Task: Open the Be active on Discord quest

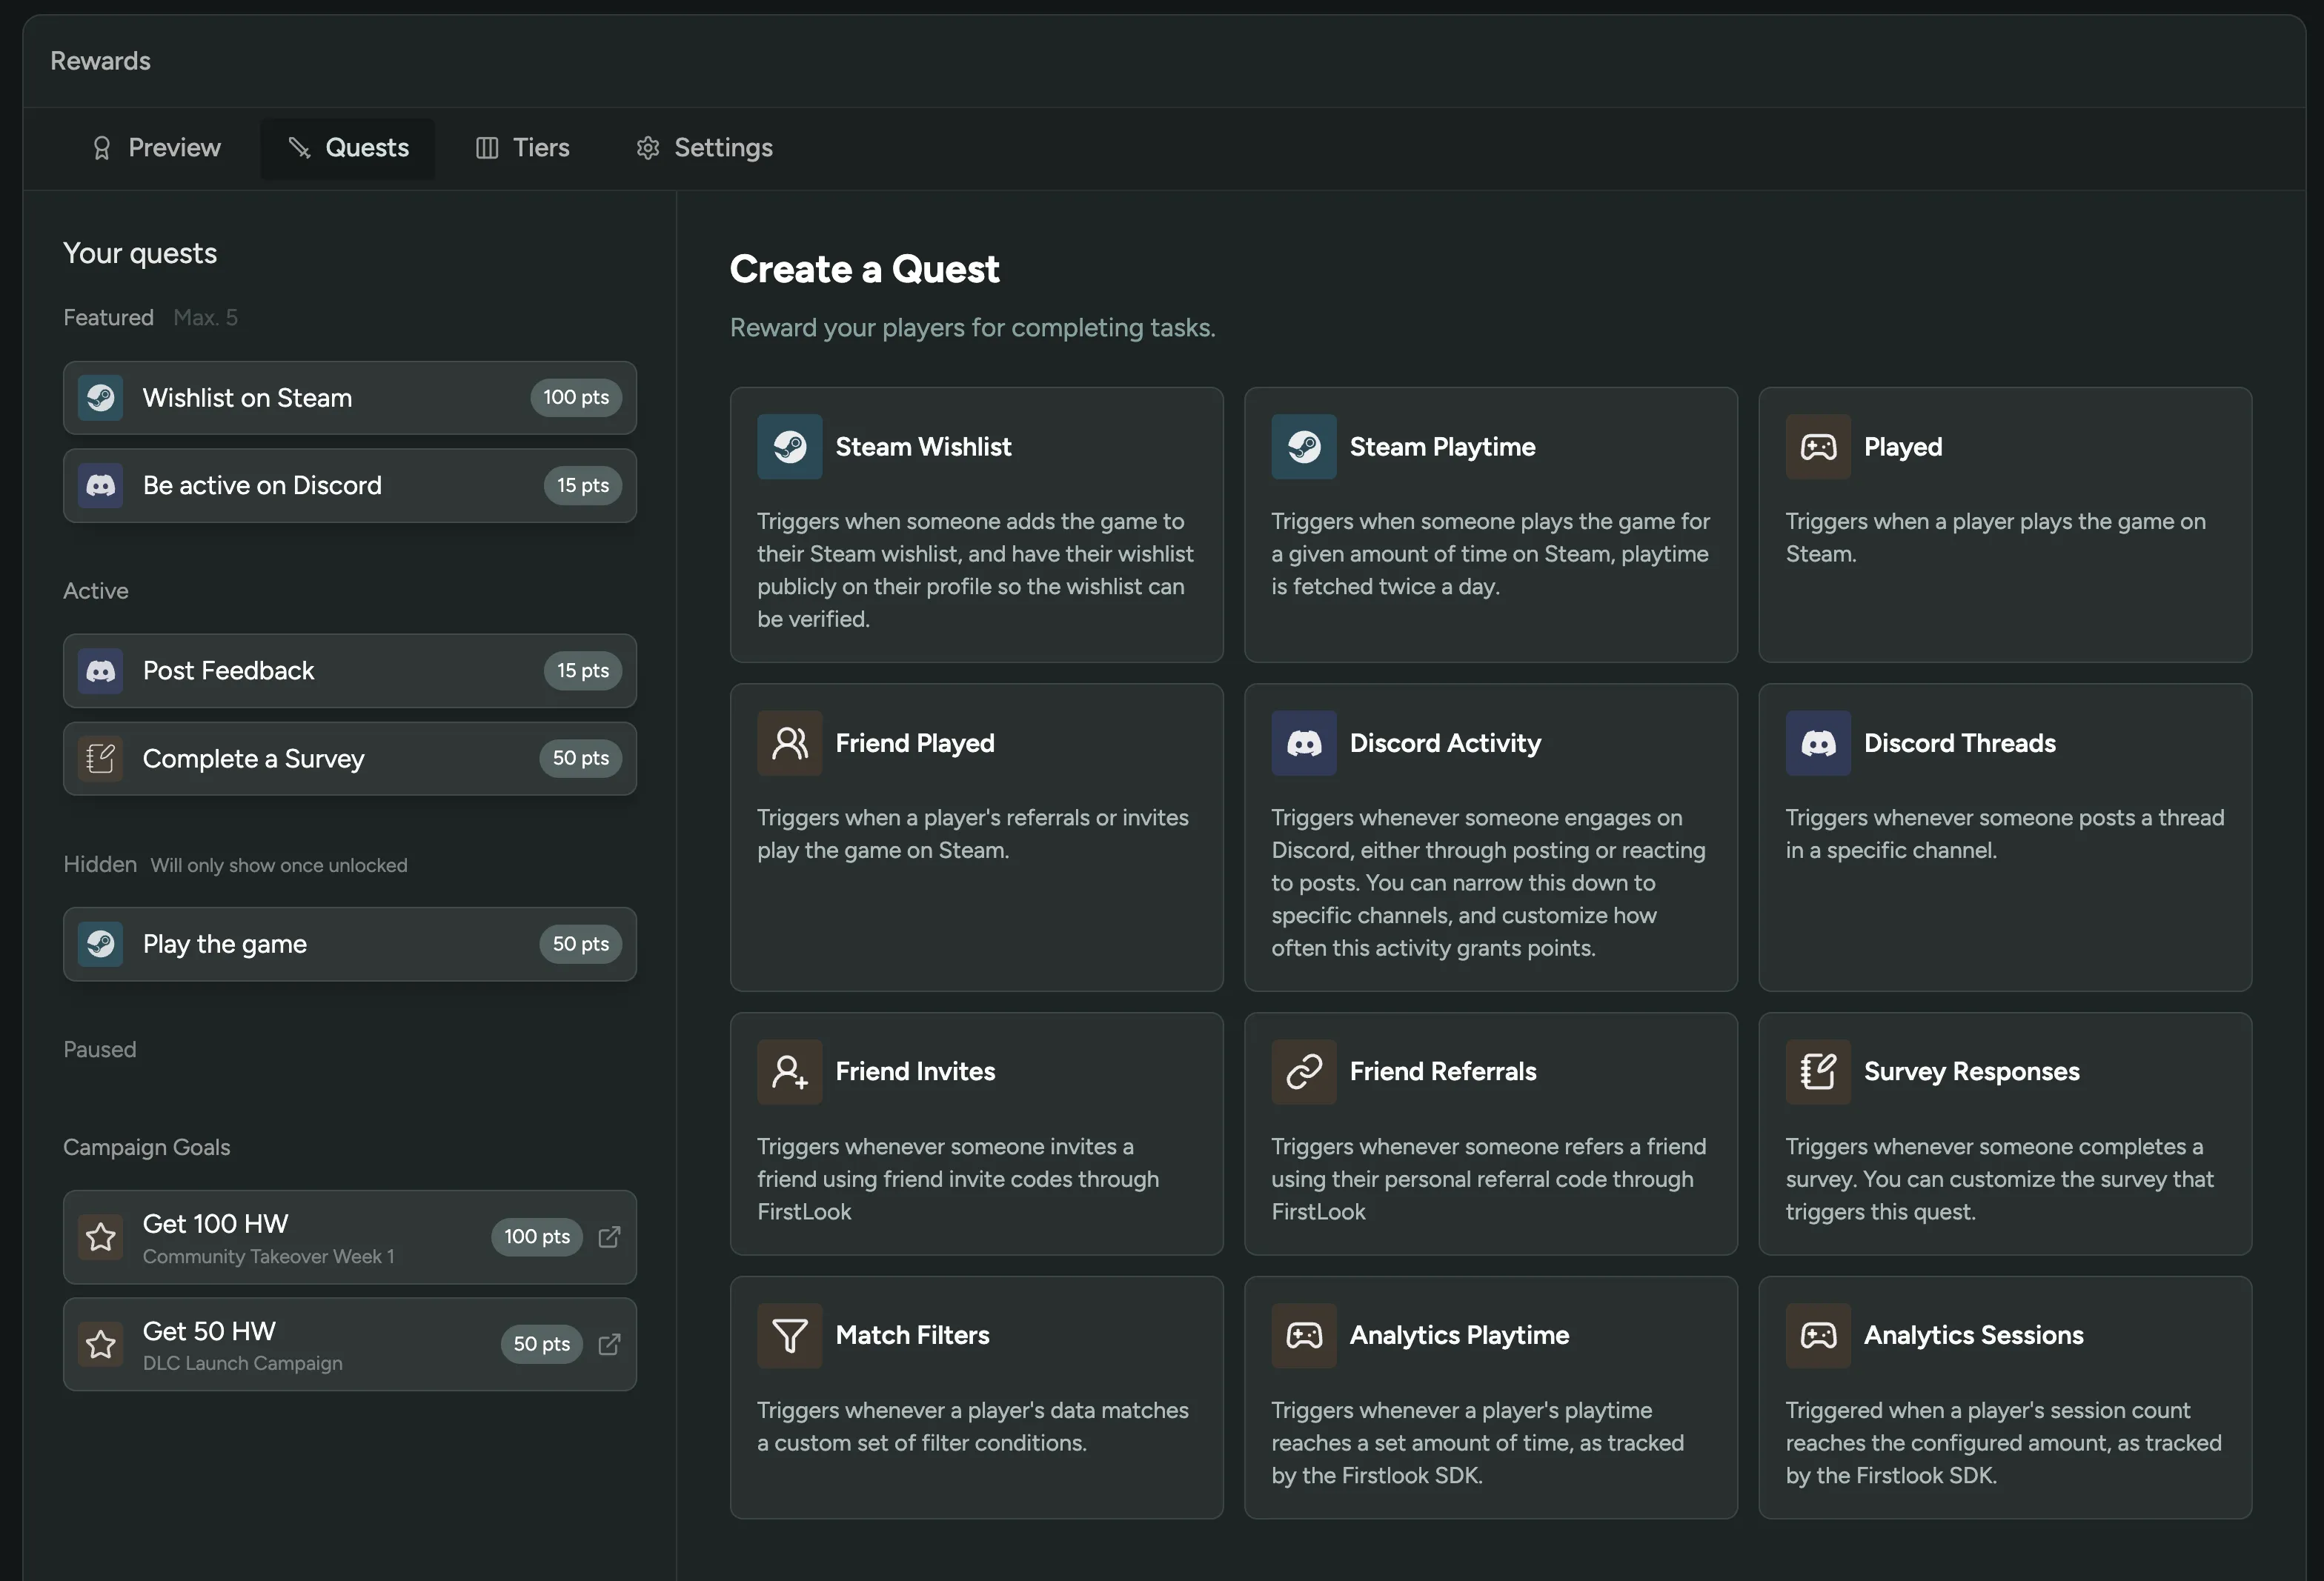Action: (x=350, y=486)
